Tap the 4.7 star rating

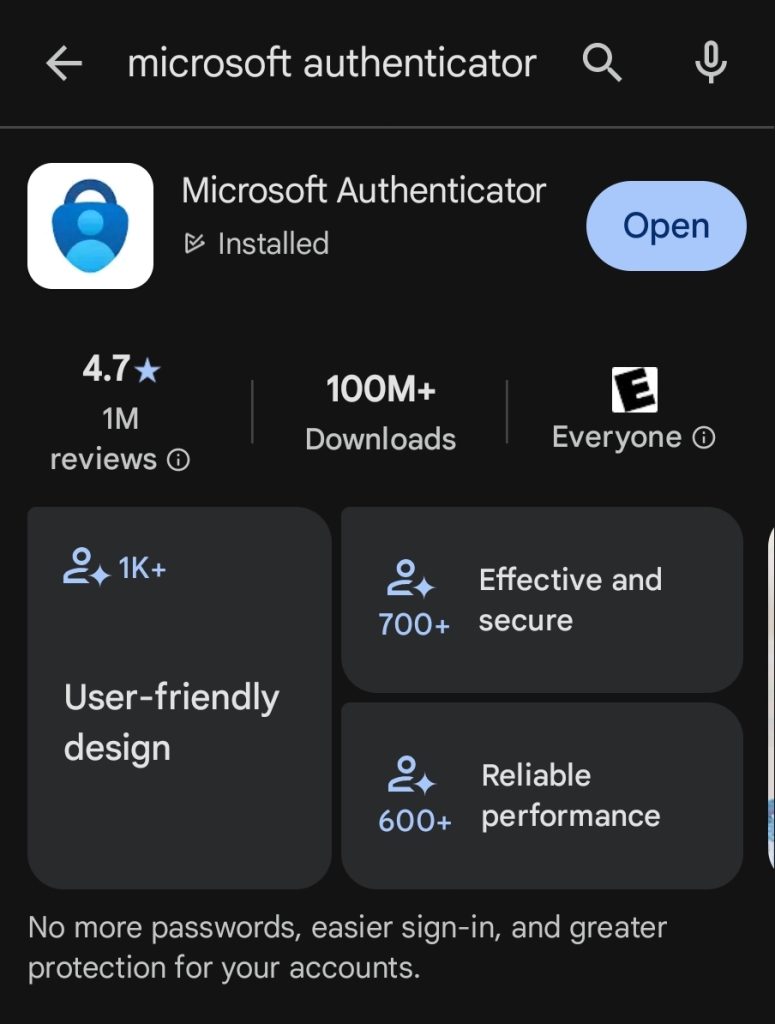120,370
